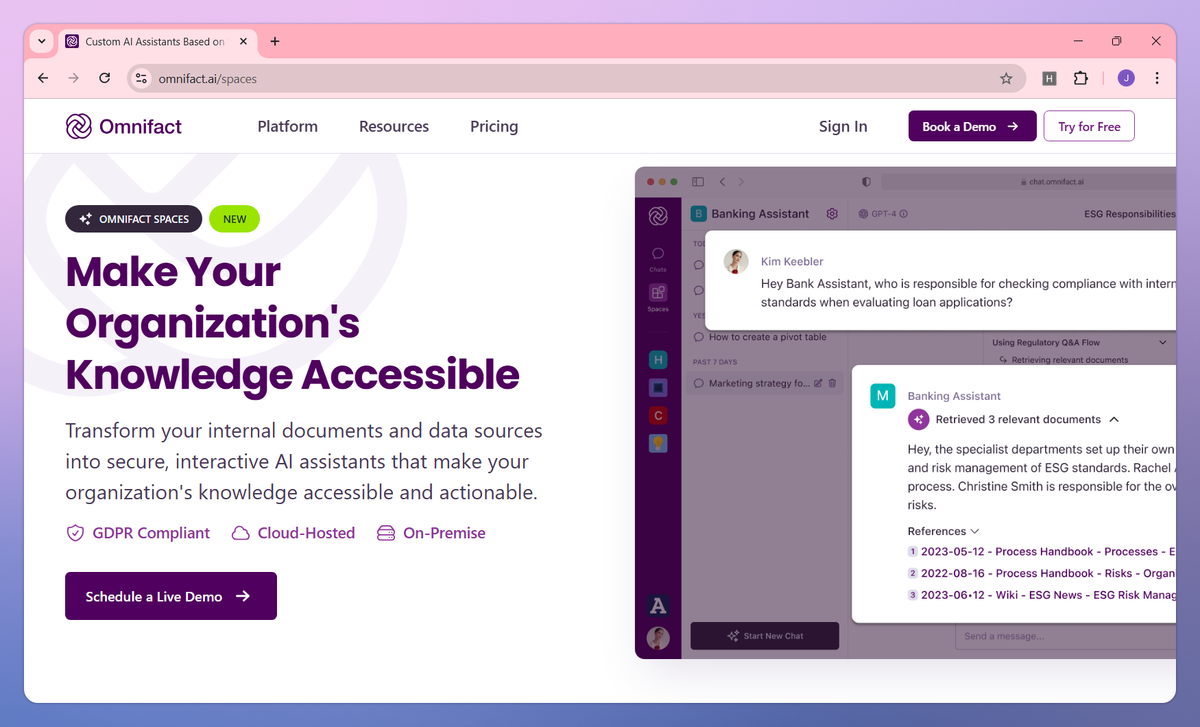Click the Book a Demo button
1200x727 pixels.
[972, 126]
